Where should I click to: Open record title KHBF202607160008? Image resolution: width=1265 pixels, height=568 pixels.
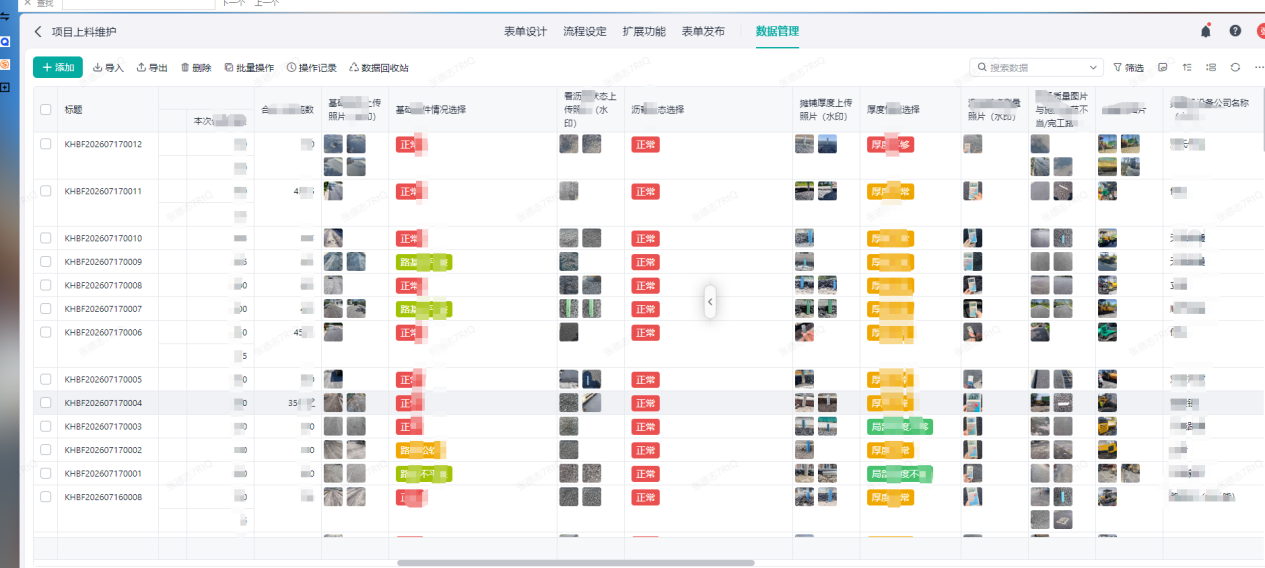[x=103, y=497]
